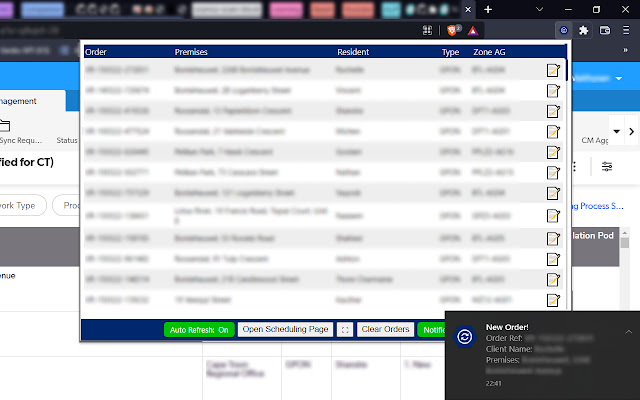Open the browser Extensions puzzle icon

[584, 30]
